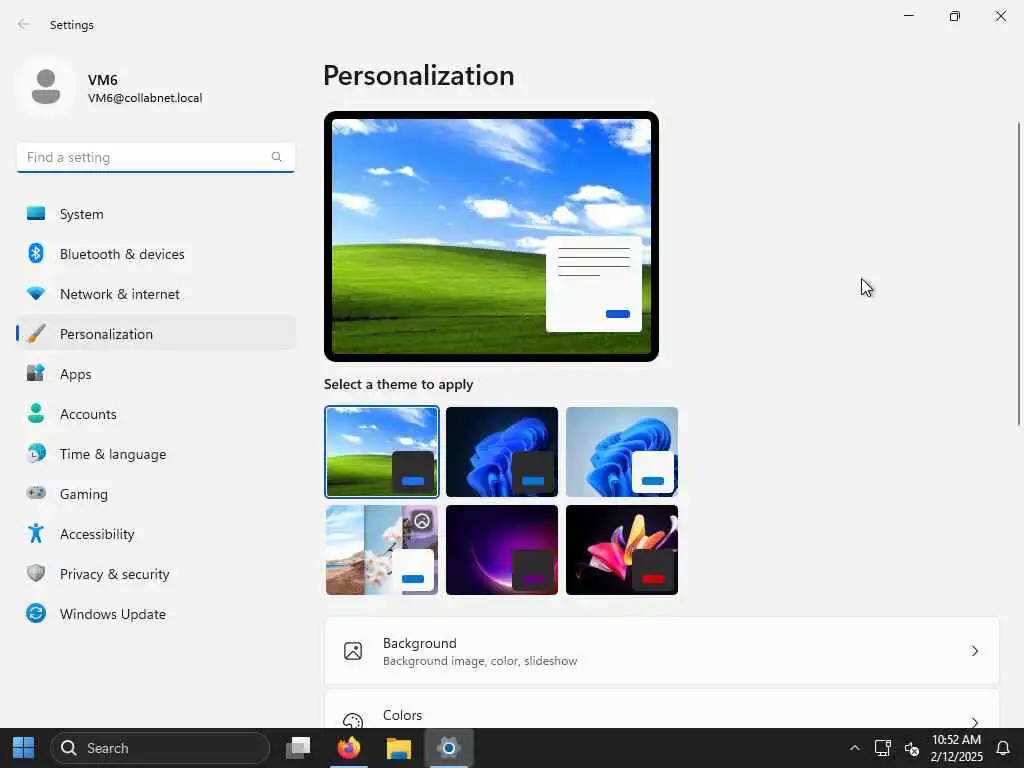This screenshot has height=768, width=1024.
Task: Open Task View from the taskbar
Action: (298, 748)
